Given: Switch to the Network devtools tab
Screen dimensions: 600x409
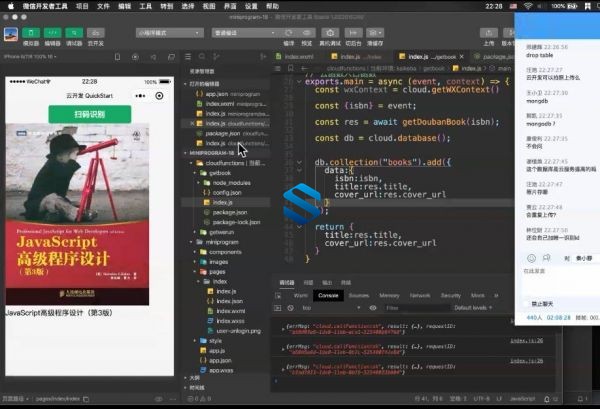Looking at the screenshot, I should tap(420, 295).
